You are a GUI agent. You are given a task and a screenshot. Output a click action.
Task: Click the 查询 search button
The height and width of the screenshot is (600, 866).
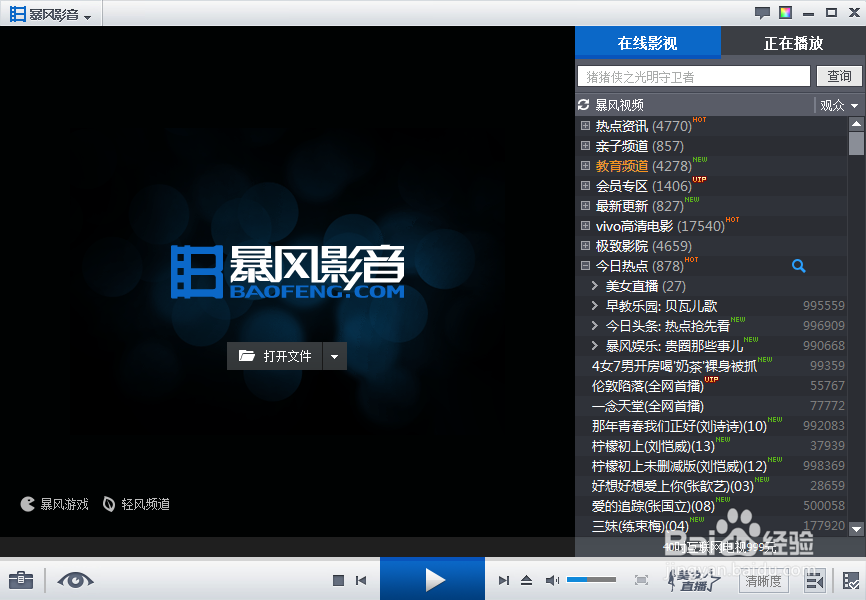(840, 75)
